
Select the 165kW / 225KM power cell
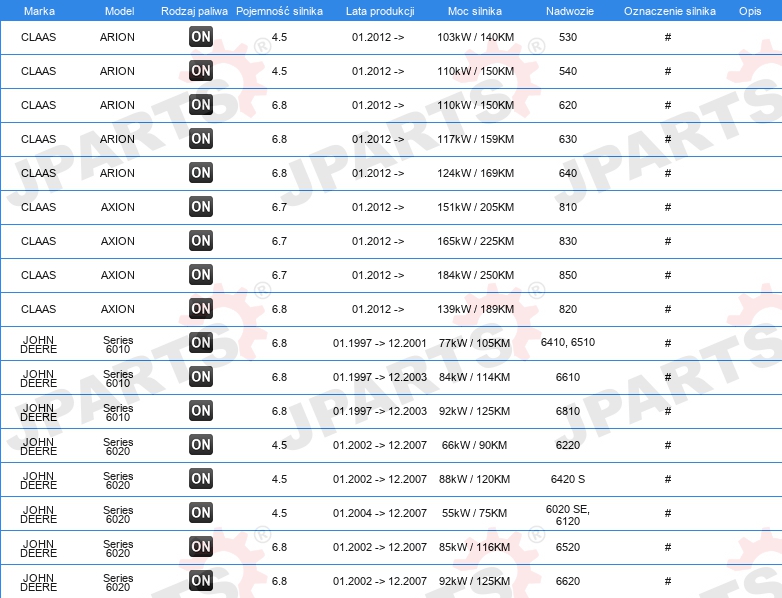(475, 241)
